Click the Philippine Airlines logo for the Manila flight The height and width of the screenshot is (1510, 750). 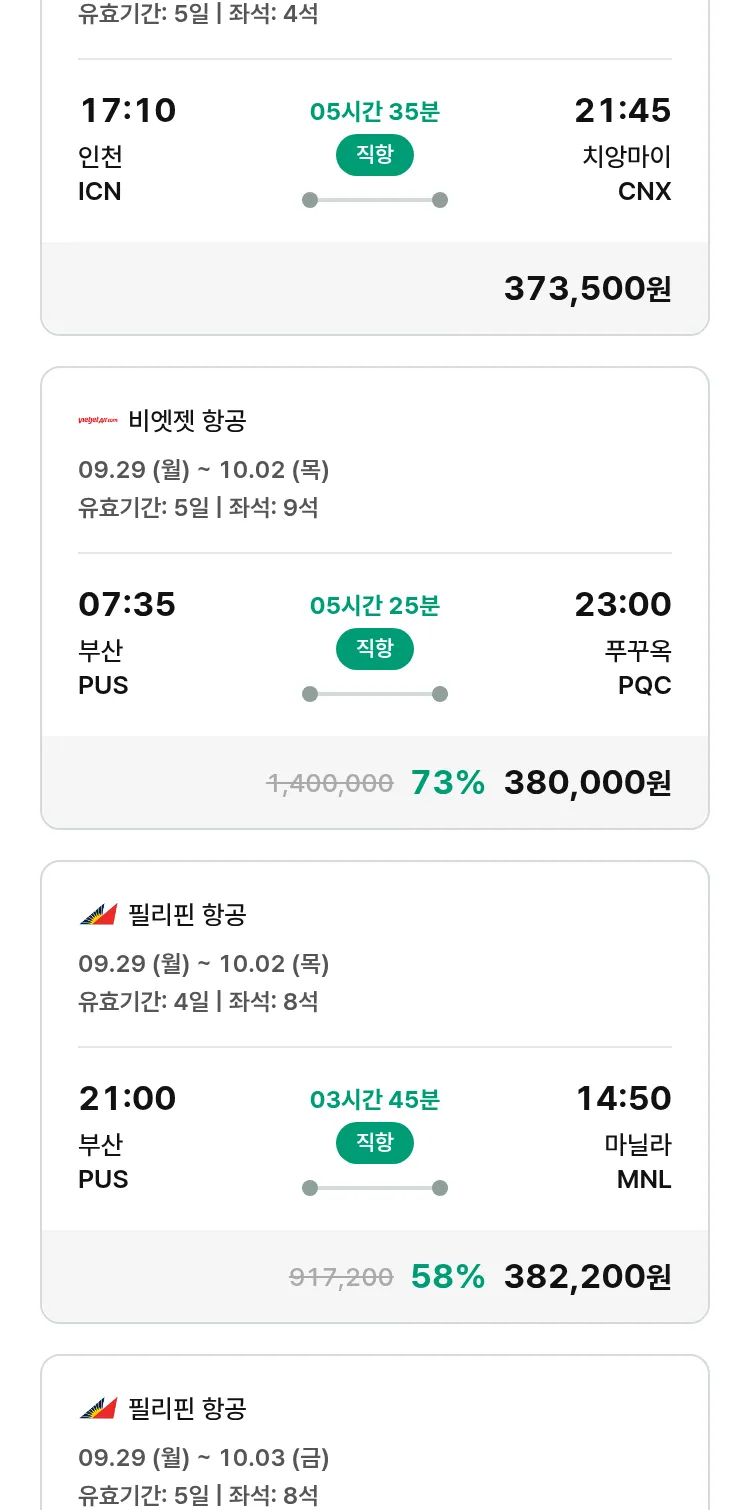(98, 914)
